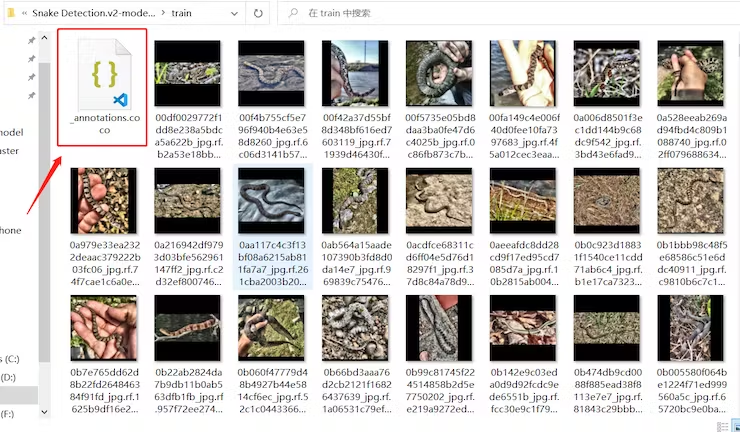Click the topmost pin icon in the sidebar
The width and height of the screenshot is (740, 432).
point(31,41)
